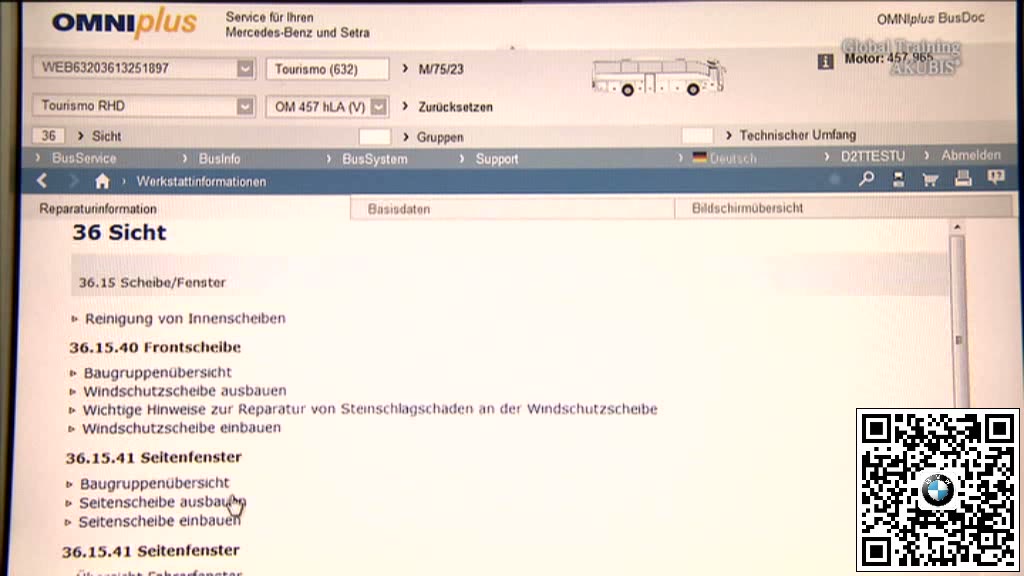
Task: Open Baugruppenübersicht under Frontscheibe
Action: tap(157, 372)
